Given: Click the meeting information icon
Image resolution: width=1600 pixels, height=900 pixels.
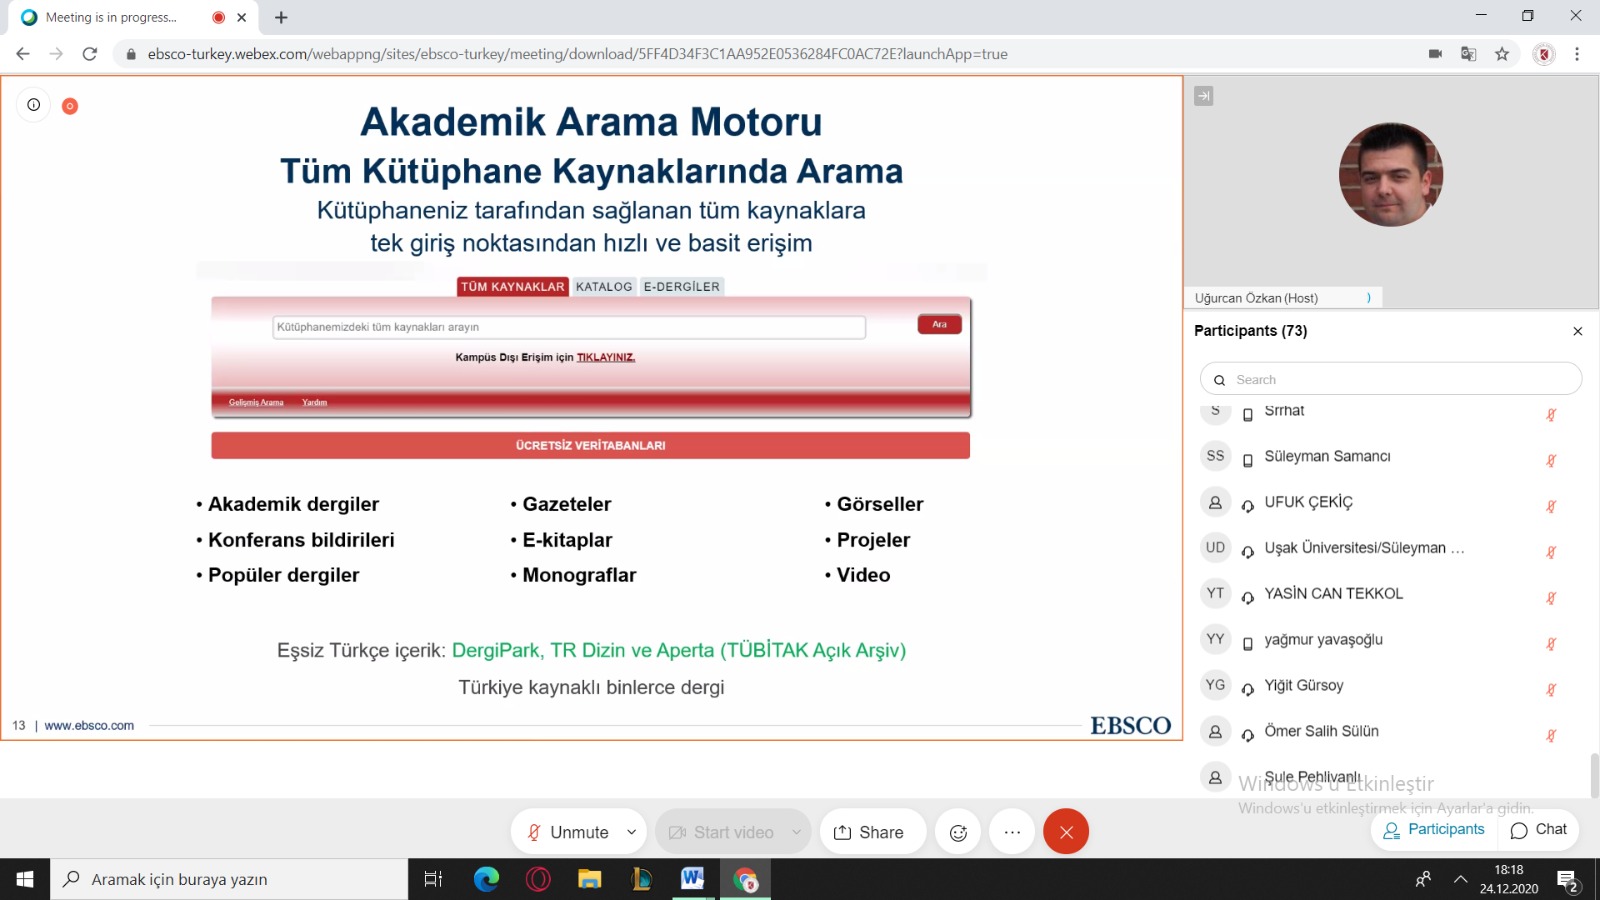Looking at the screenshot, I should pos(33,105).
